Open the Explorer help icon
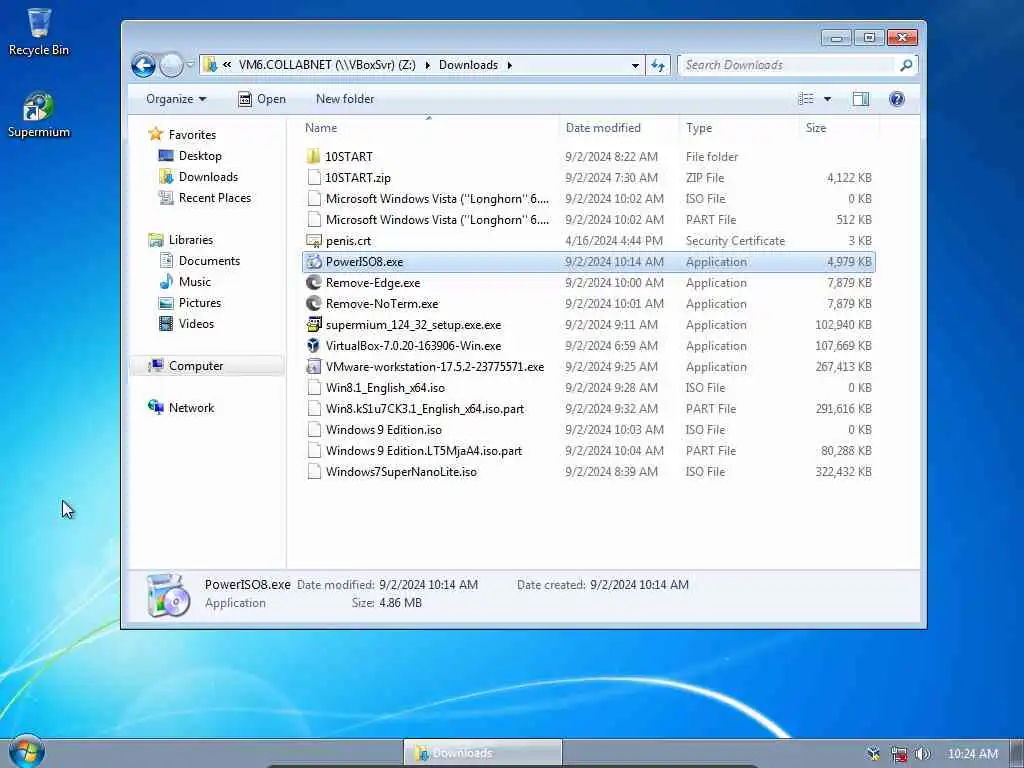The height and width of the screenshot is (768, 1024). click(x=897, y=99)
